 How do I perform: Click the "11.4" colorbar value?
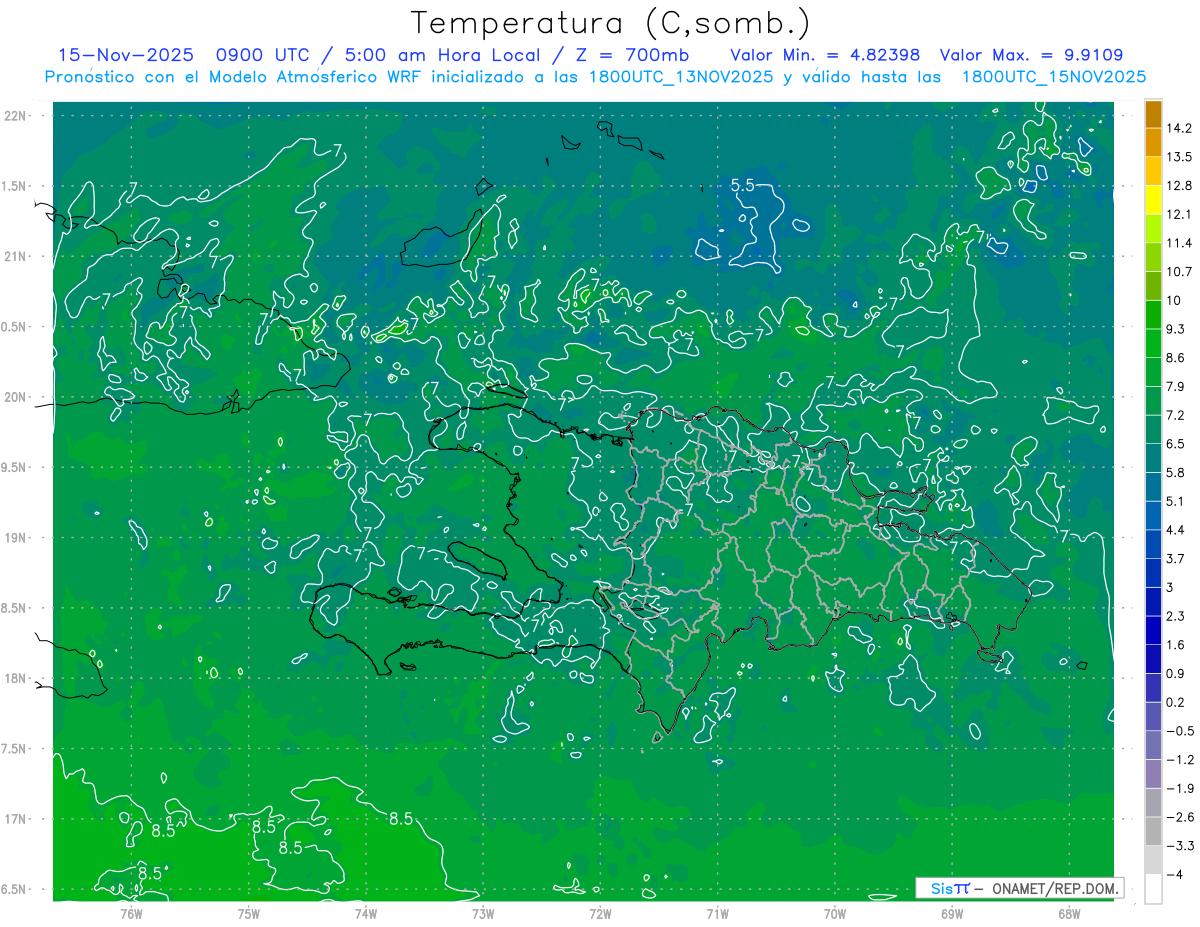[x=1179, y=243]
